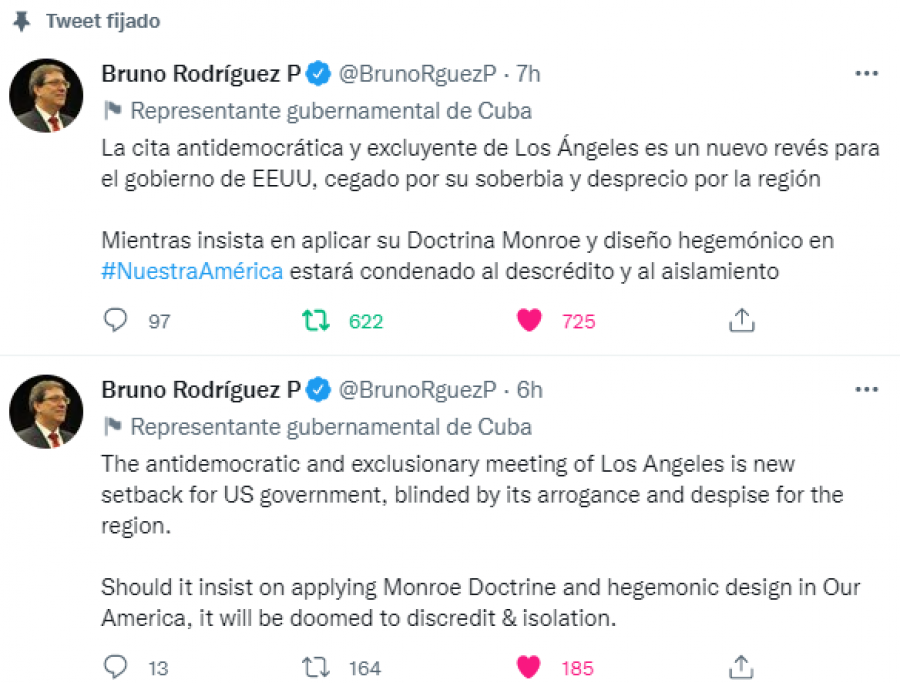Image resolution: width=900 pixels, height=683 pixels.
Task: Click the 7h timestamp on first tweet
Action: tap(528, 74)
